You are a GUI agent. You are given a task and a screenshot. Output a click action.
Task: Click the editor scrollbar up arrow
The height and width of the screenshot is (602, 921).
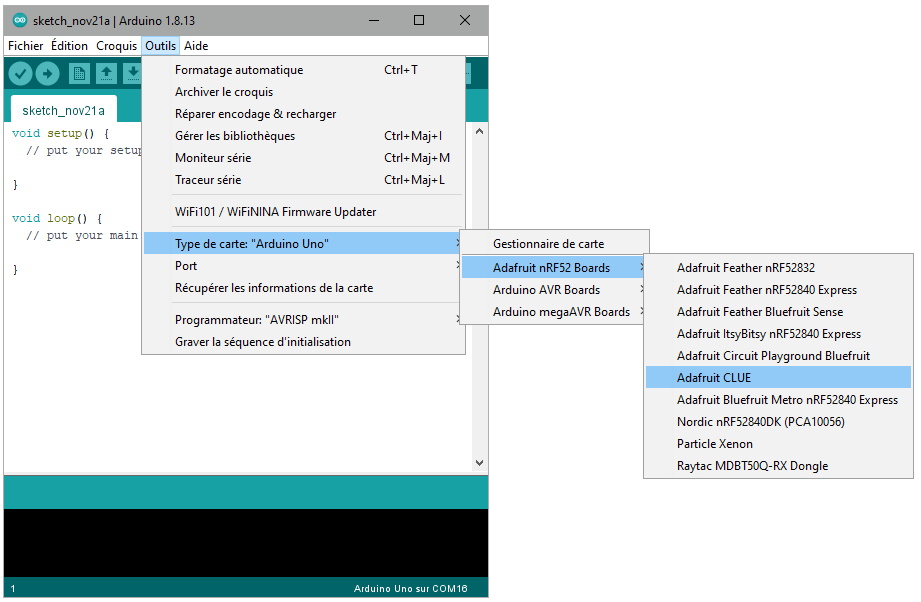pyautogui.click(x=479, y=131)
